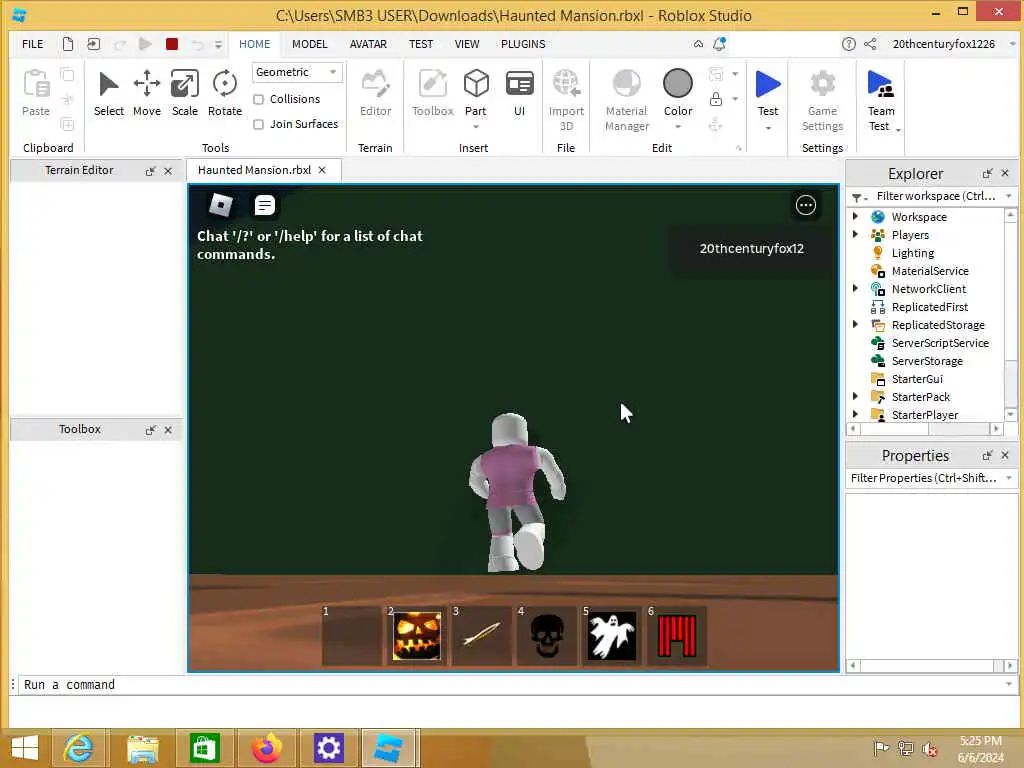1024x768 pixels.
Task: Expand the Players node in Explorer
Action: (856, 234)
